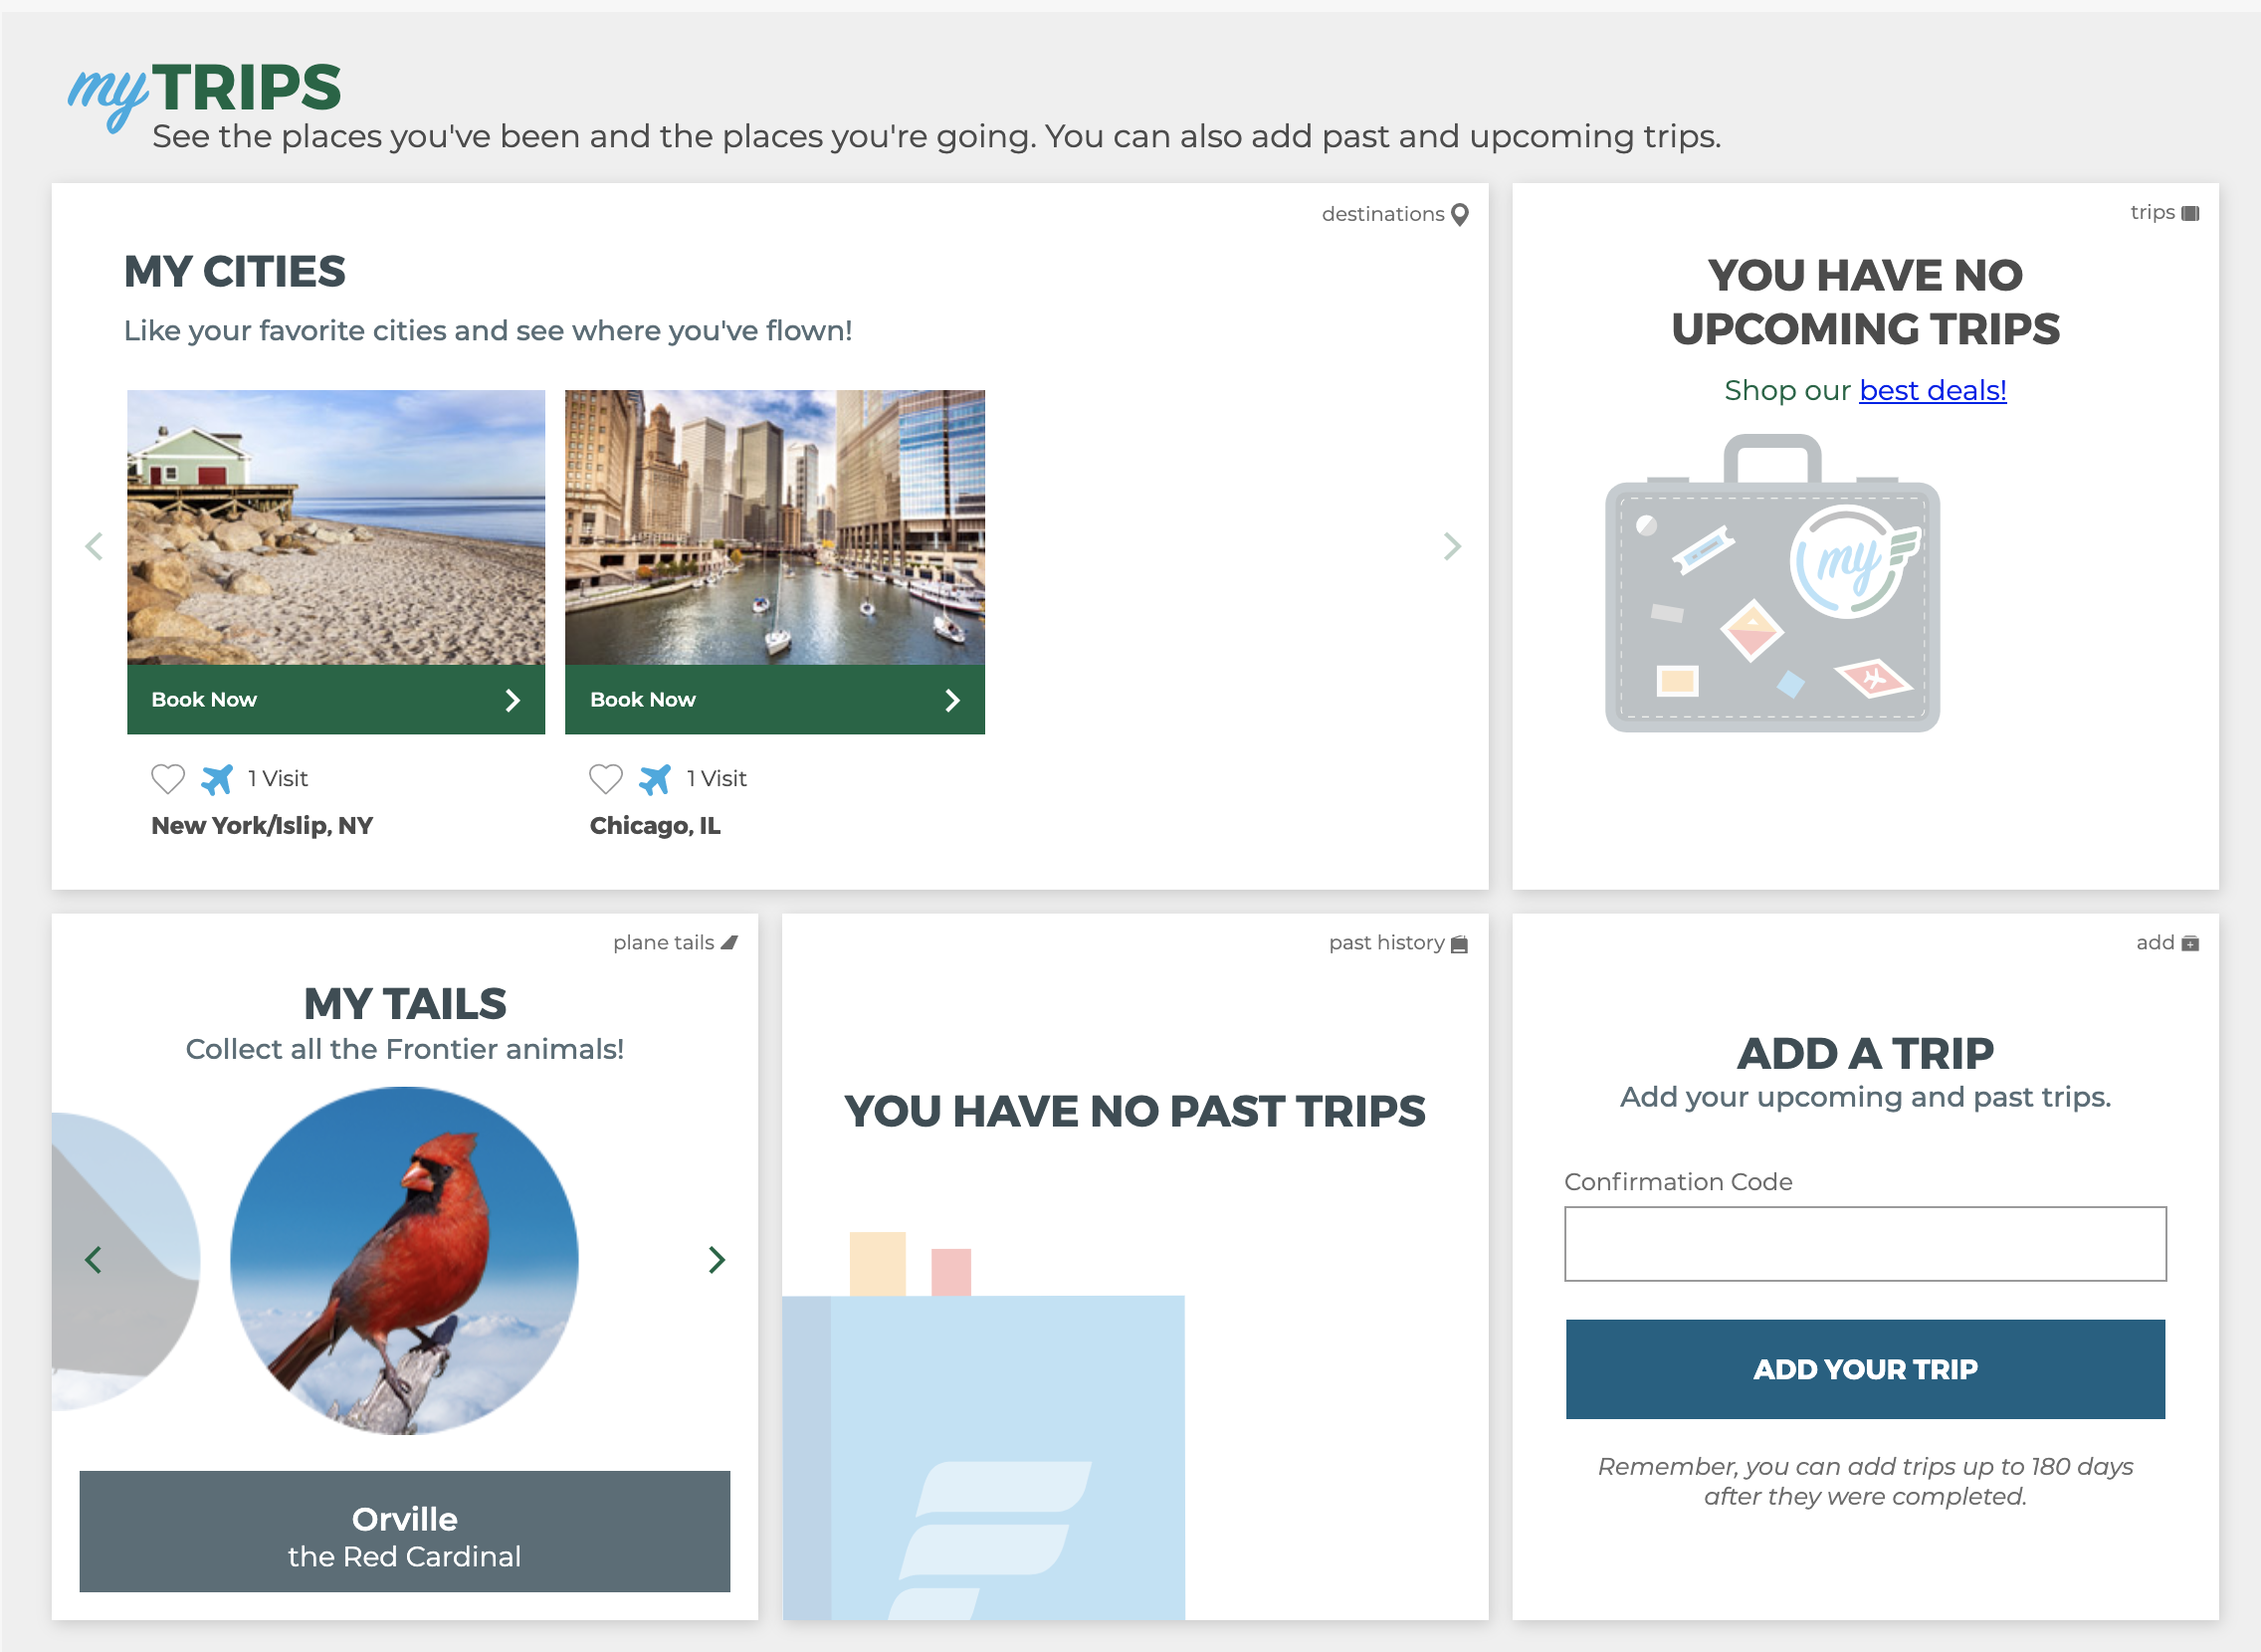Screen dimensions: 2261x1652
Task: Click the trips ticket icon
Action: (2190, 213)
